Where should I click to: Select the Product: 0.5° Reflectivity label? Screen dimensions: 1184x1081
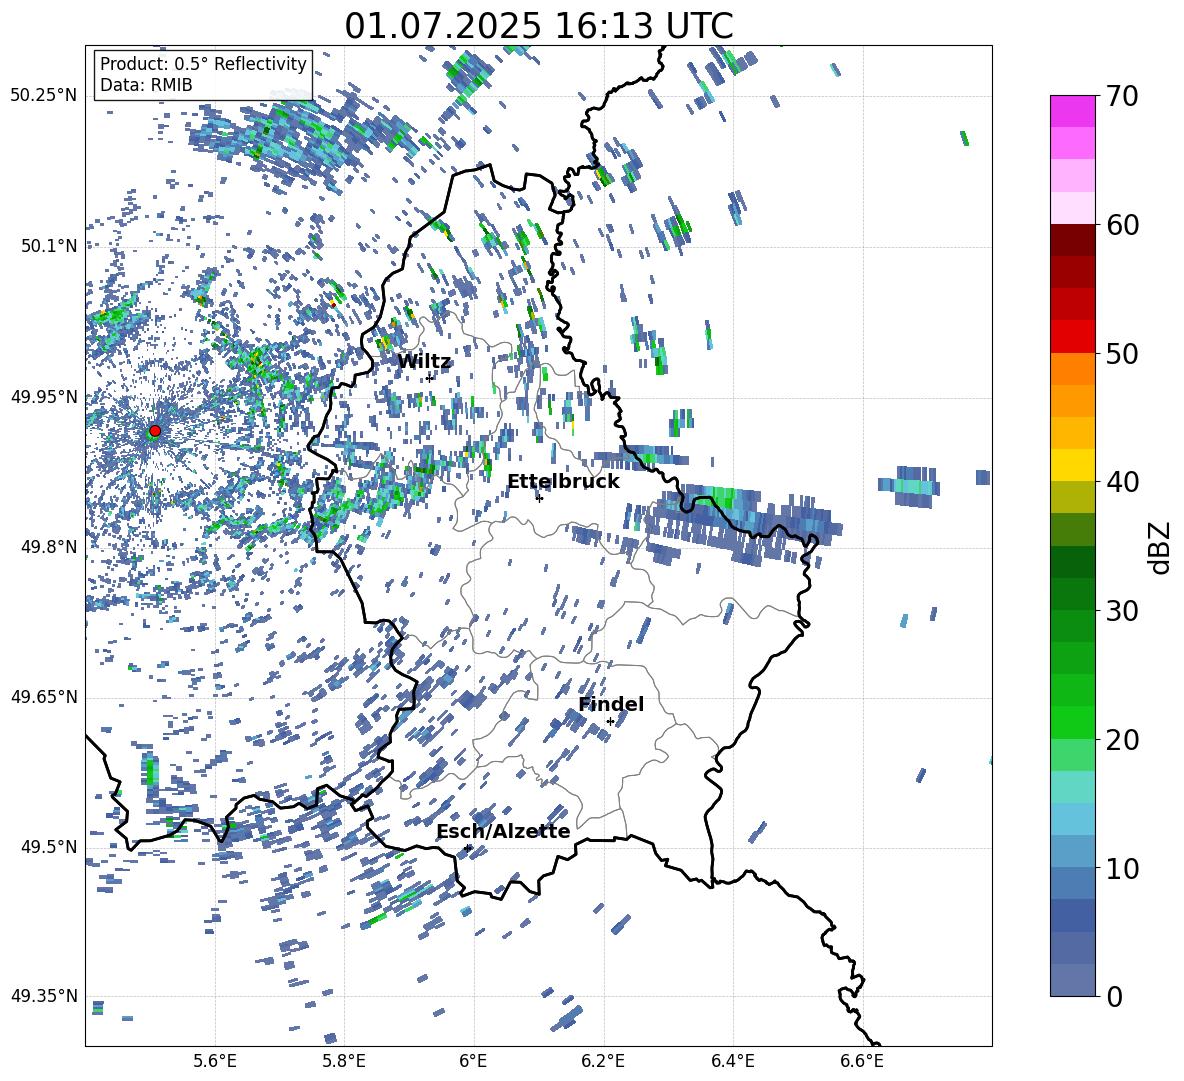click(203, 64)
